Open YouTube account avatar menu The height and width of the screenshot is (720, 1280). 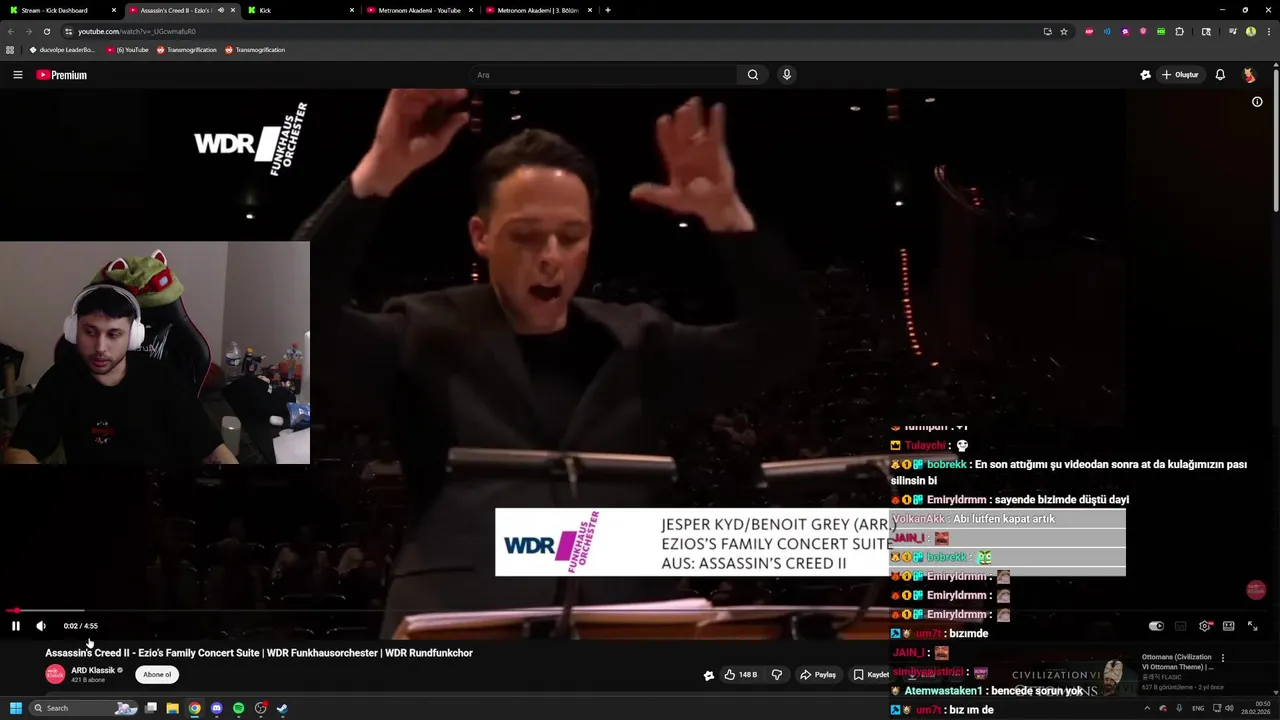[1249, 75]
